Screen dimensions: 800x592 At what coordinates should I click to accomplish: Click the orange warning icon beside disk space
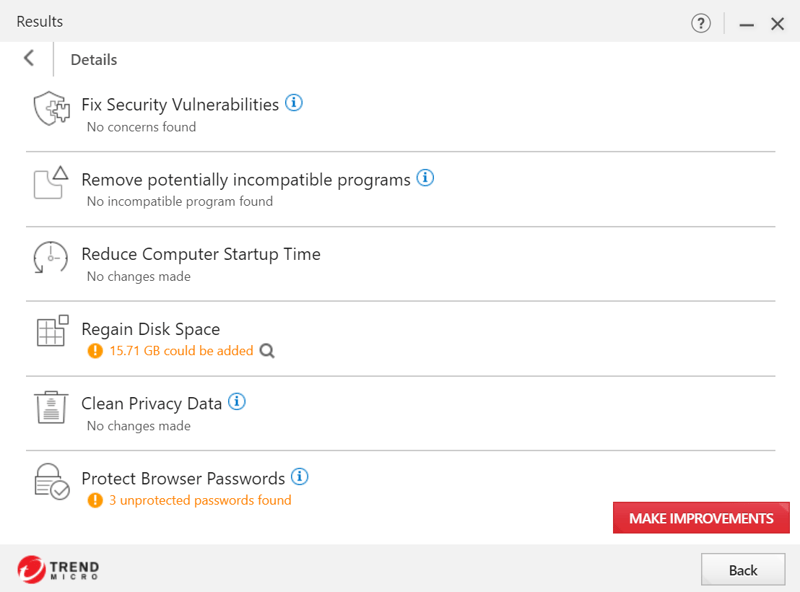pos(95,351)
